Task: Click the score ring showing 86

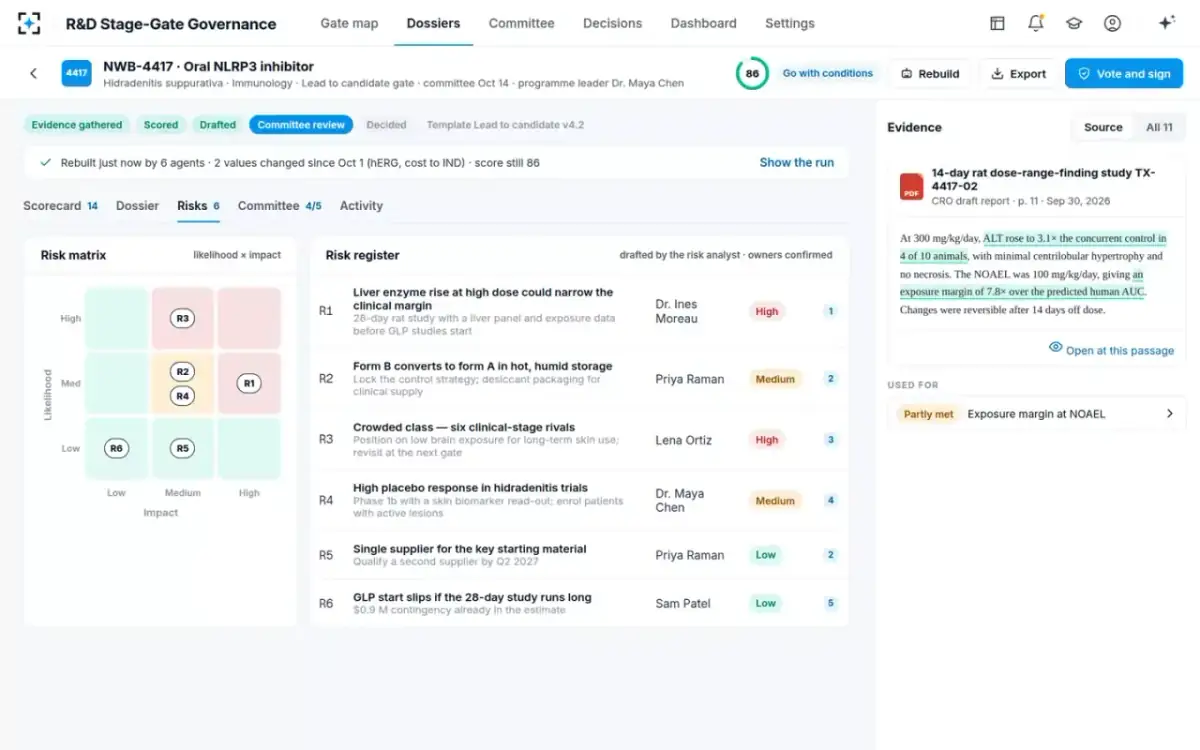Action: tap(752, 73)
